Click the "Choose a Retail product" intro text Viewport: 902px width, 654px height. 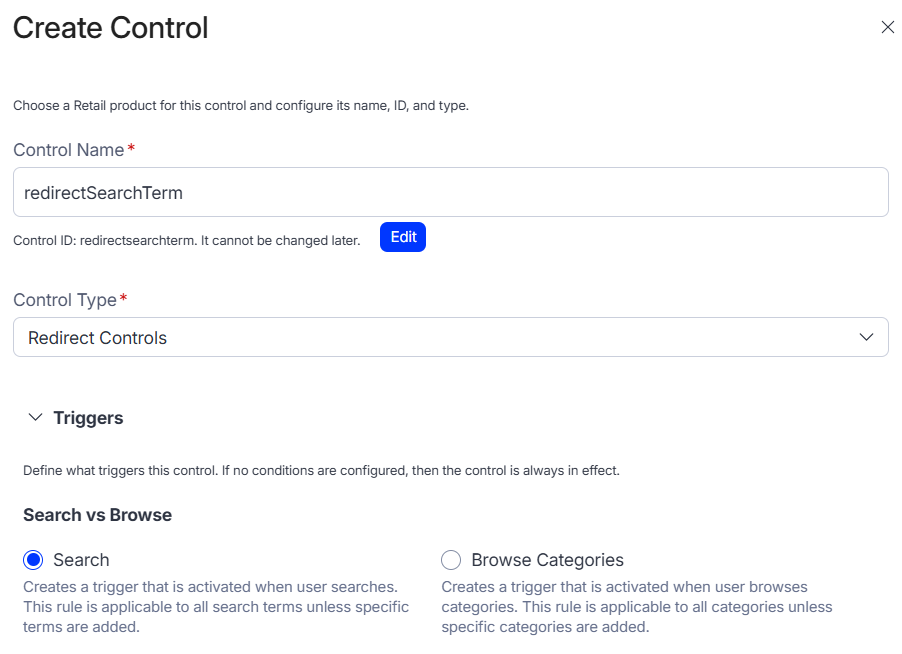pos(240,105)
